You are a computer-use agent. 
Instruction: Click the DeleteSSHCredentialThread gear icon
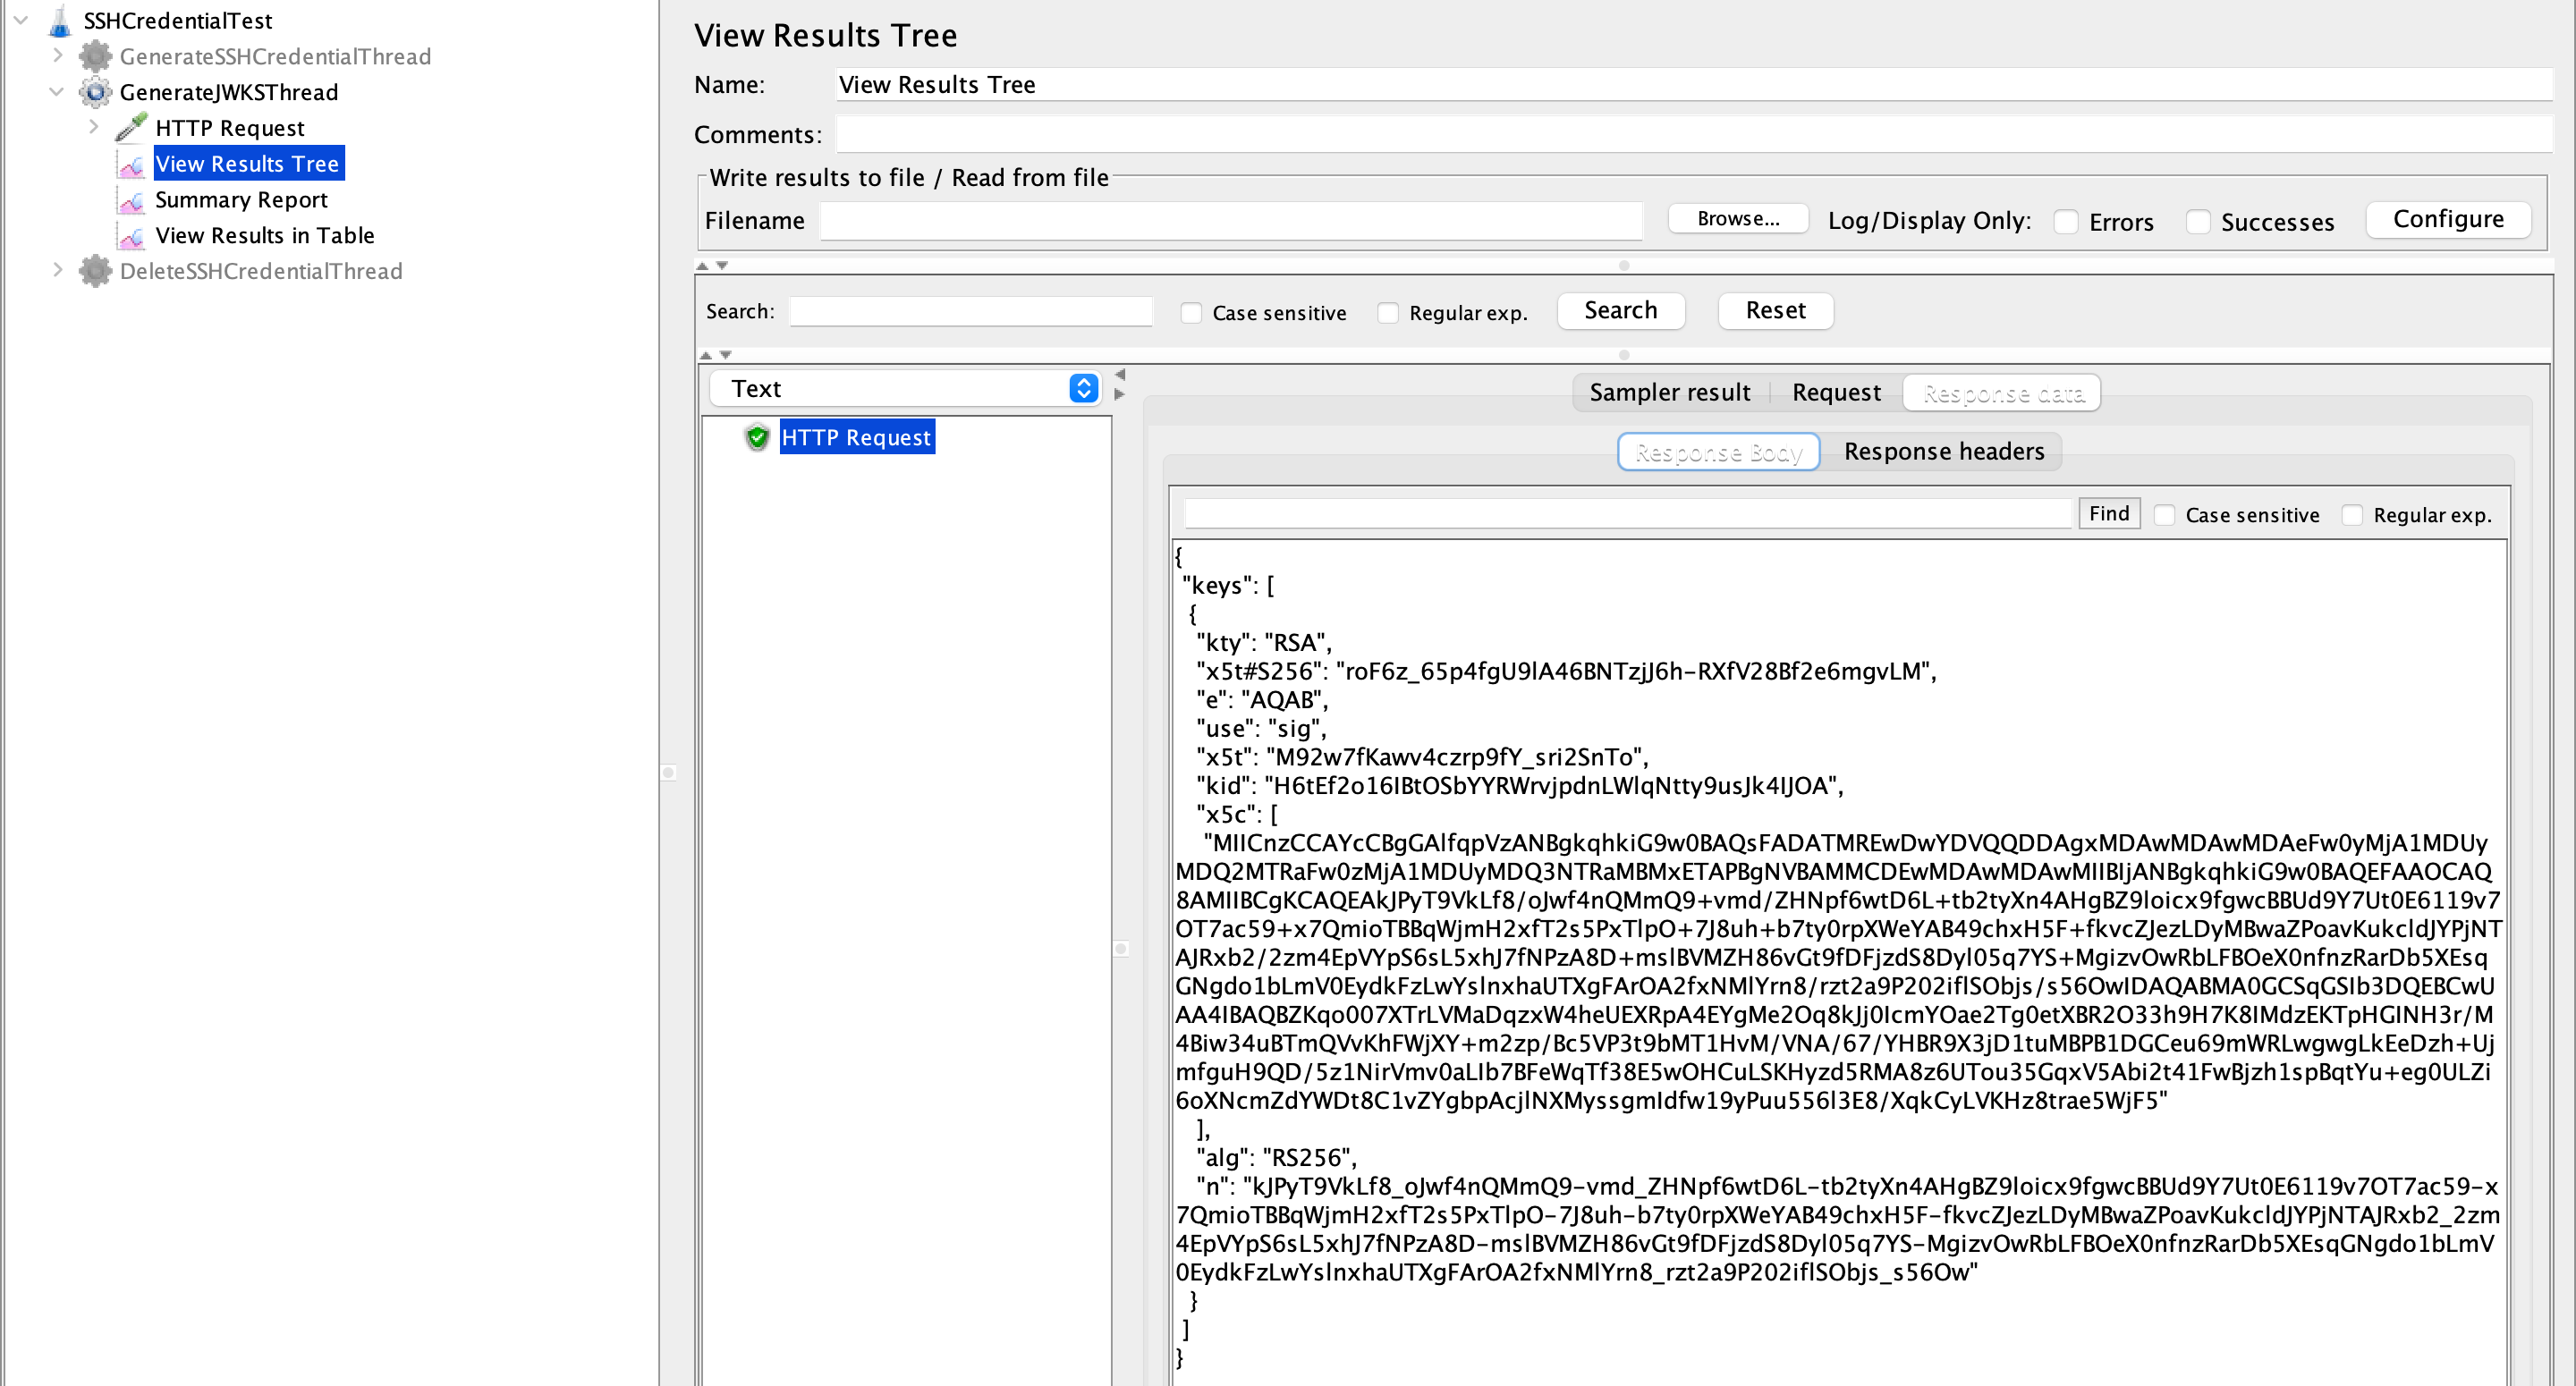pos(95,271)
